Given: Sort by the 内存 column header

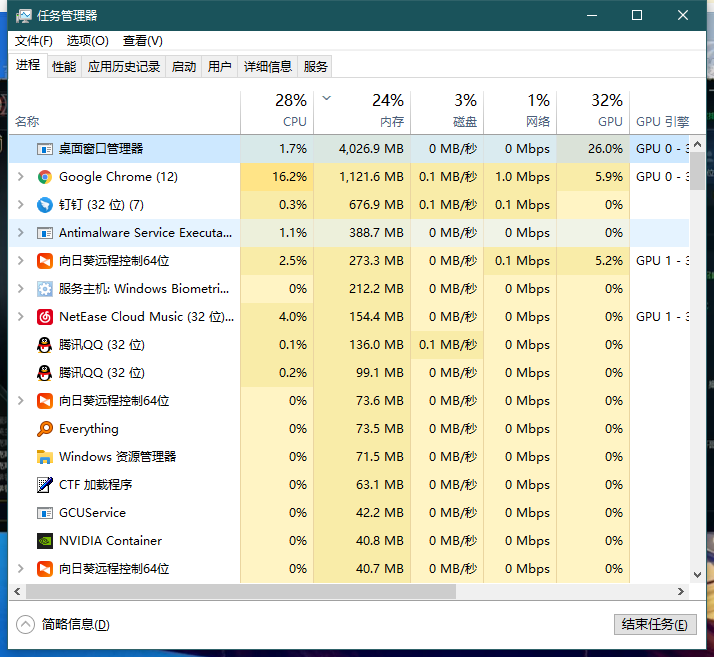Looking at the screenshot, I should point(362,111).
